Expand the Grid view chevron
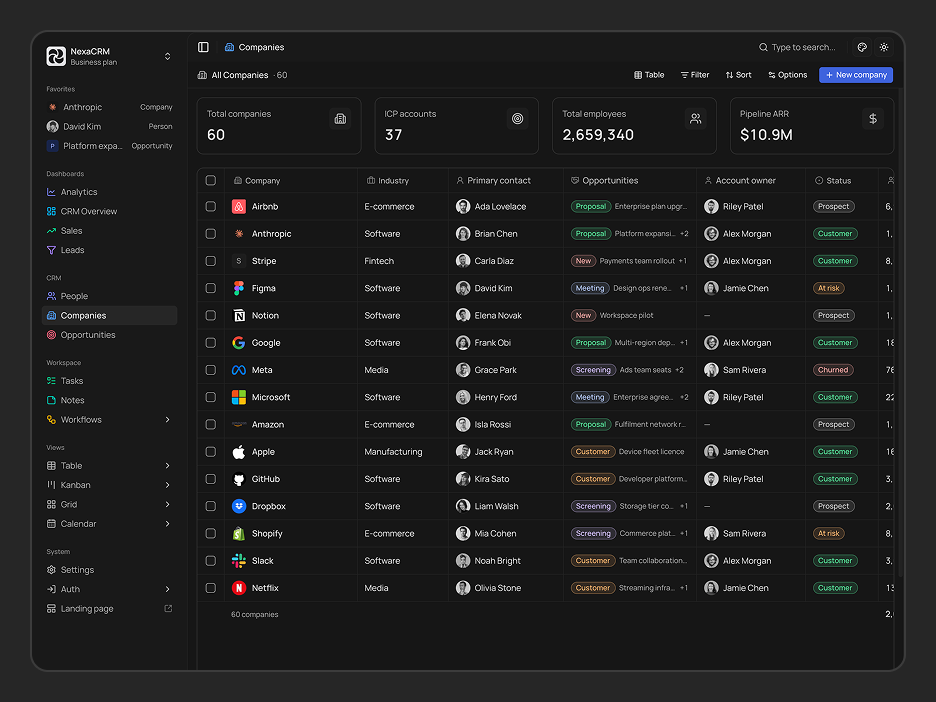The image size is (936, 702). tap(168, 504)
